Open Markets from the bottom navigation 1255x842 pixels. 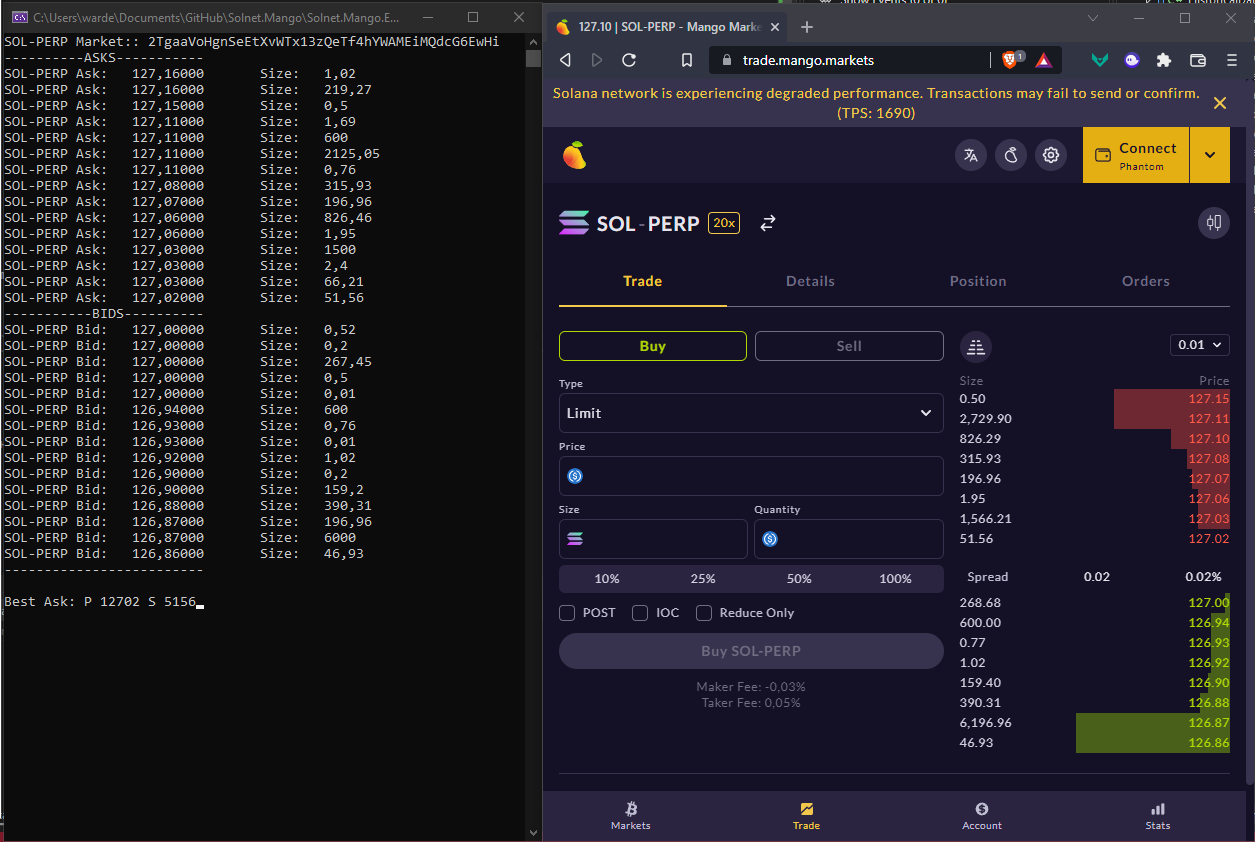point(630,814)
